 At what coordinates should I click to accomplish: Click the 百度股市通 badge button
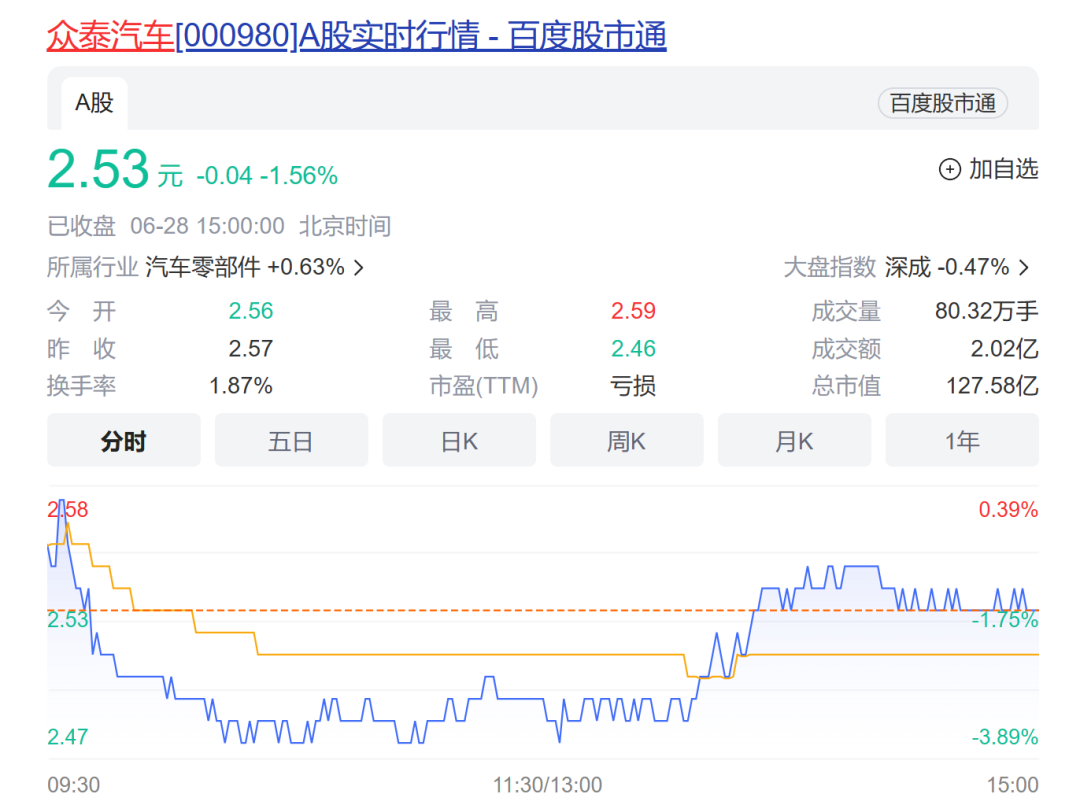coord(942,103)
